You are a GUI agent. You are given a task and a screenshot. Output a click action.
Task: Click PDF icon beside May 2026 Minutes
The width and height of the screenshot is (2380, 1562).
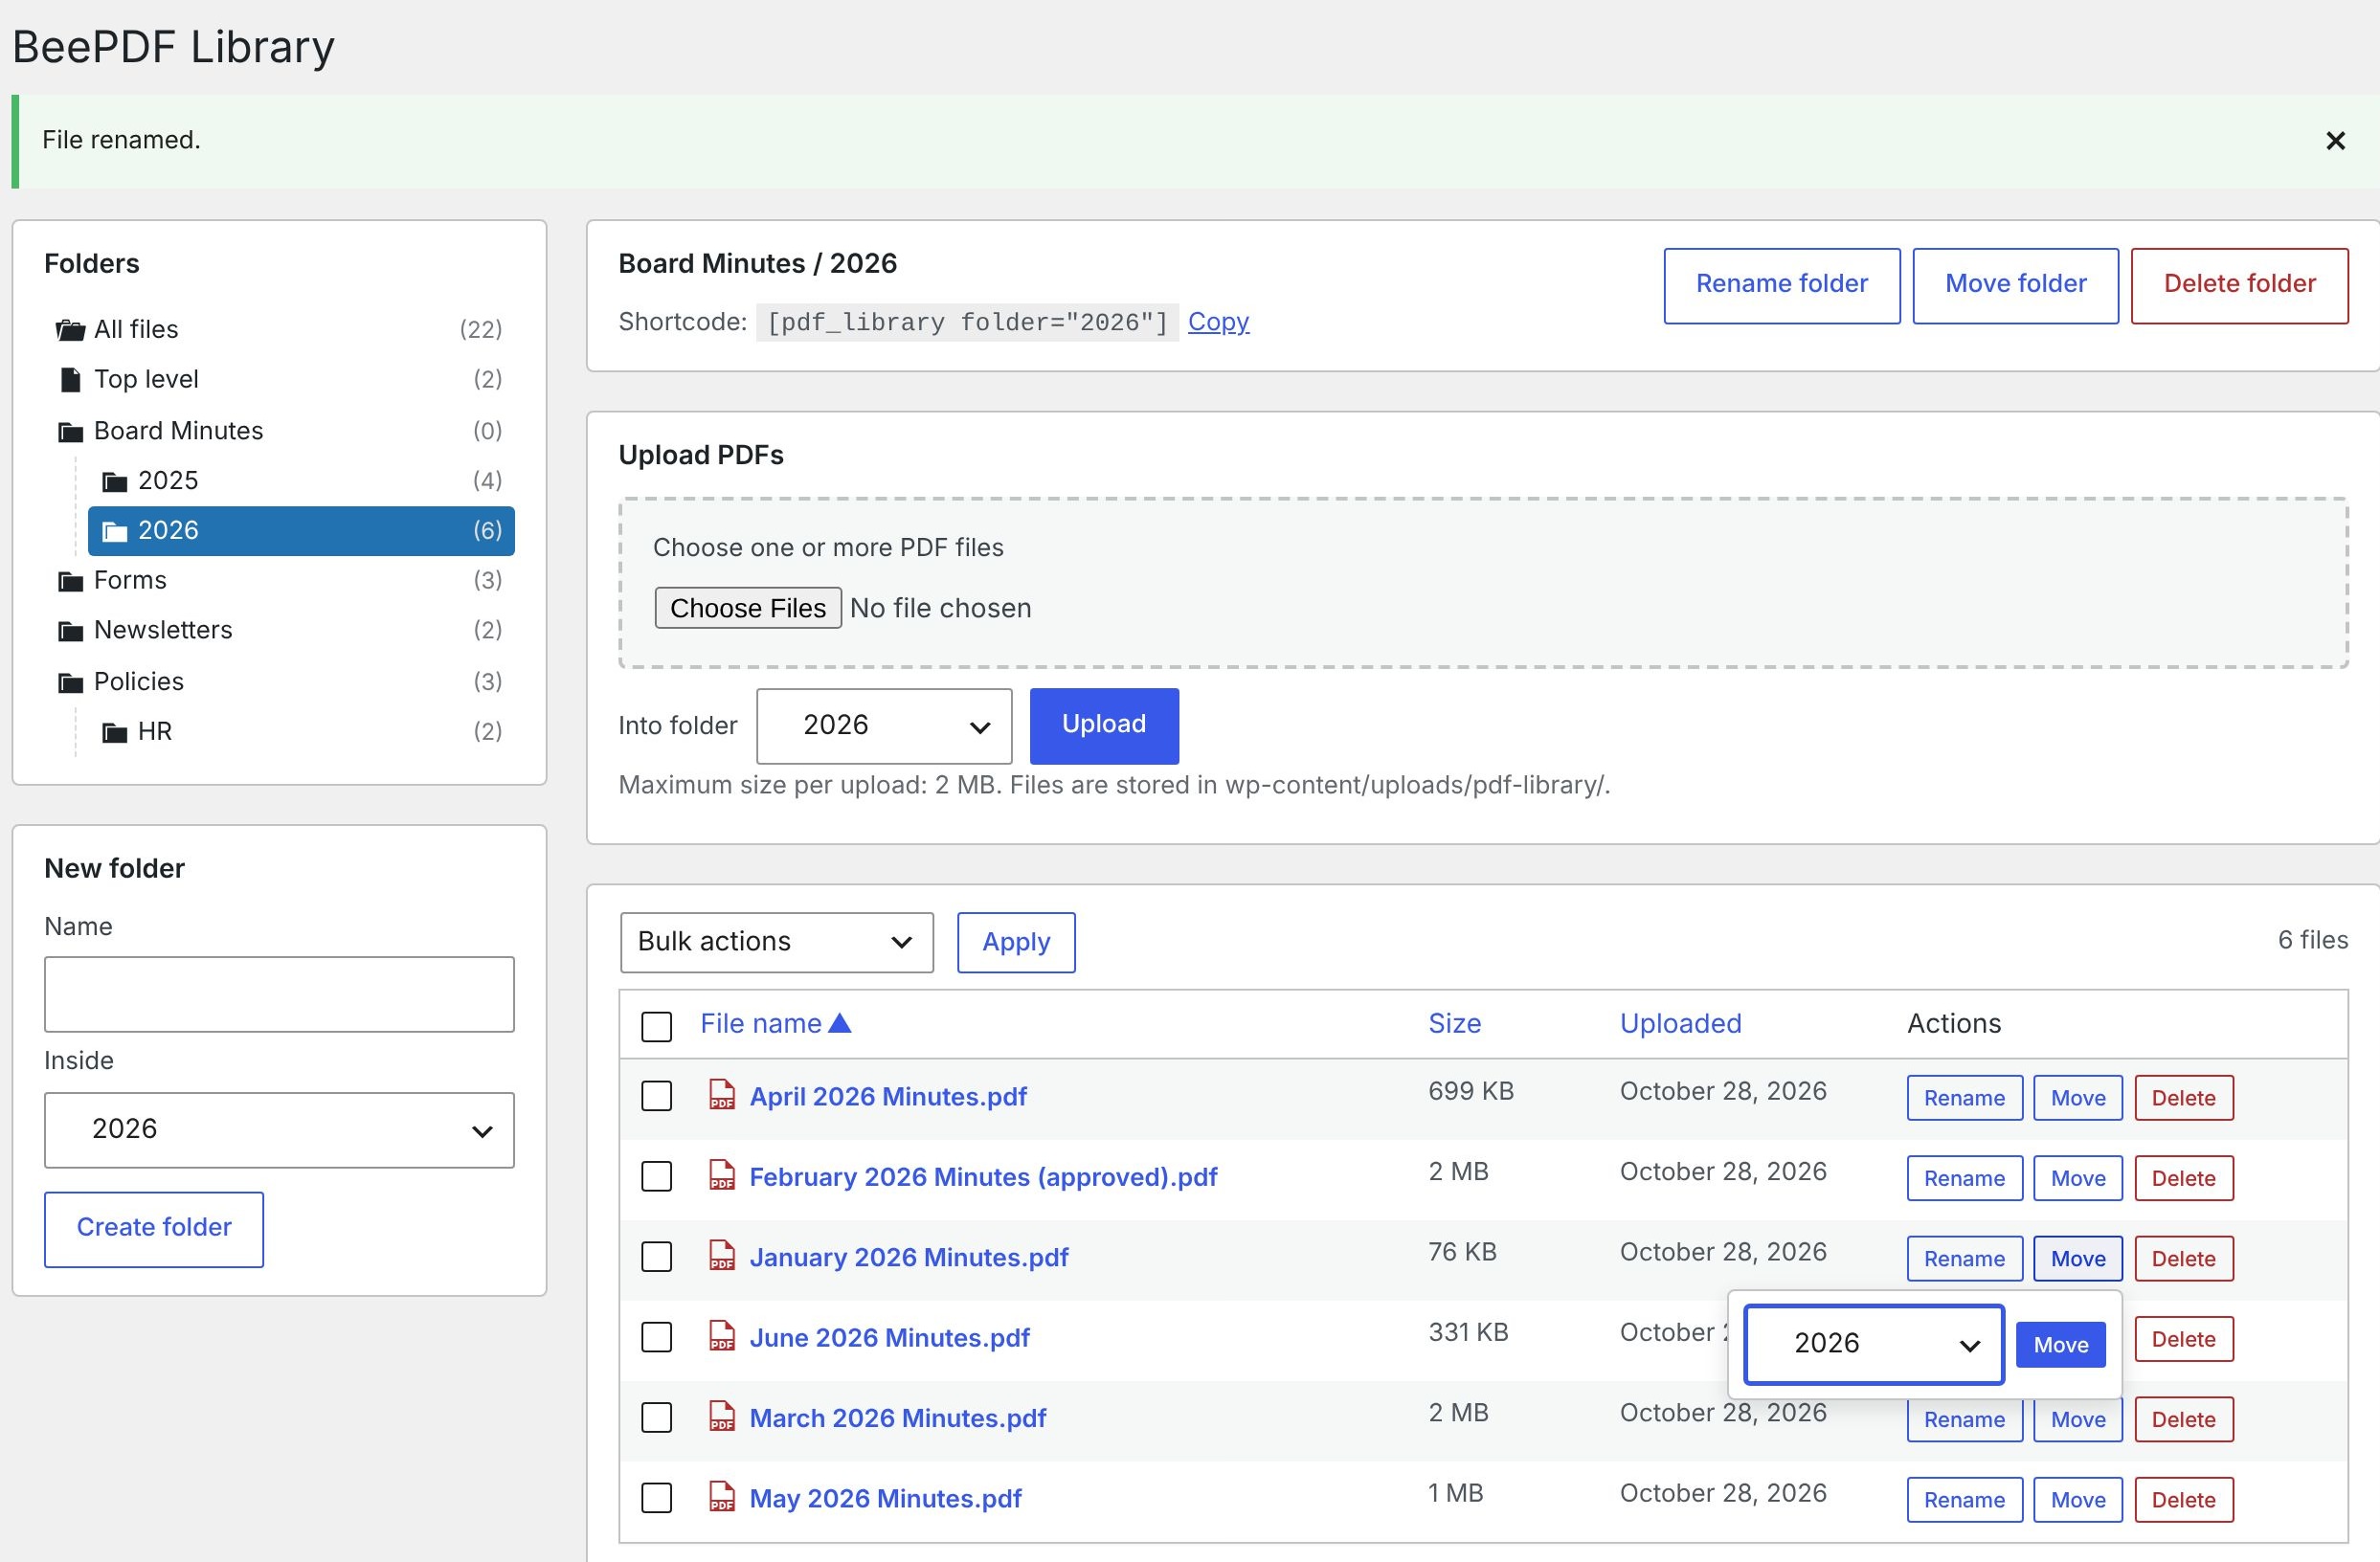click(x=722, y=1496)
